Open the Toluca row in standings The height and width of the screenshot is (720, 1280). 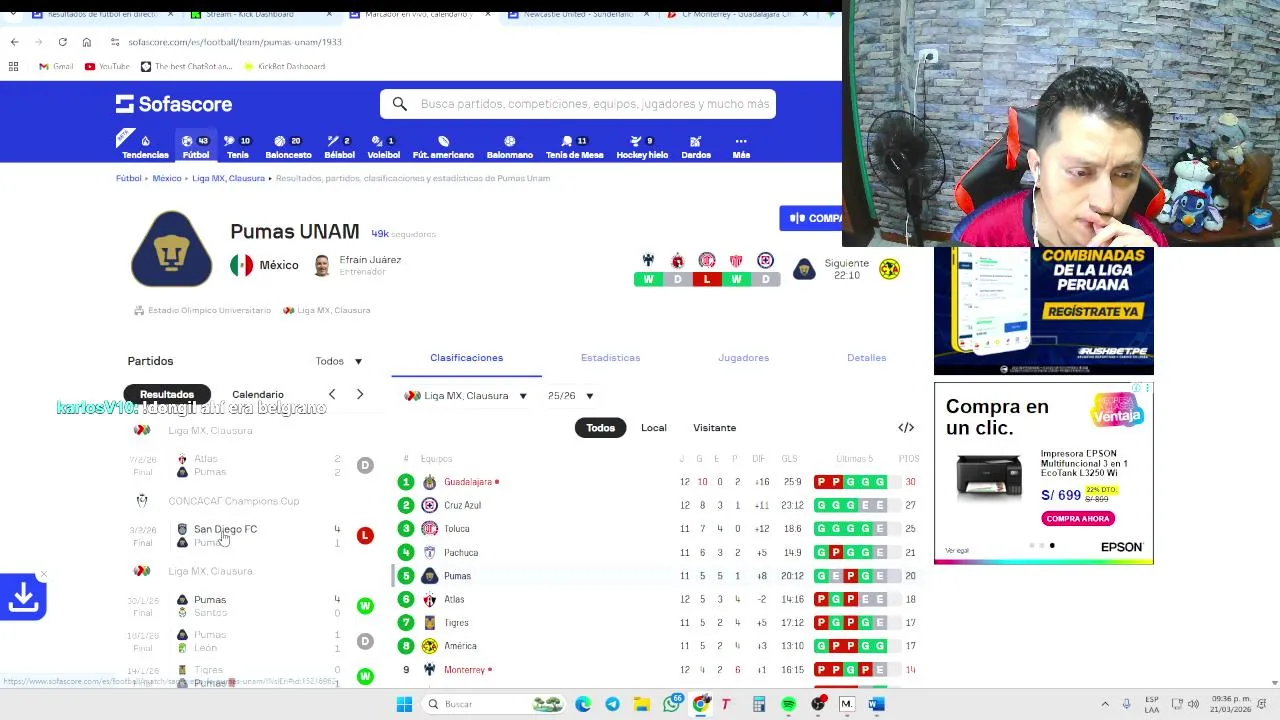click(x=660, y=529)
